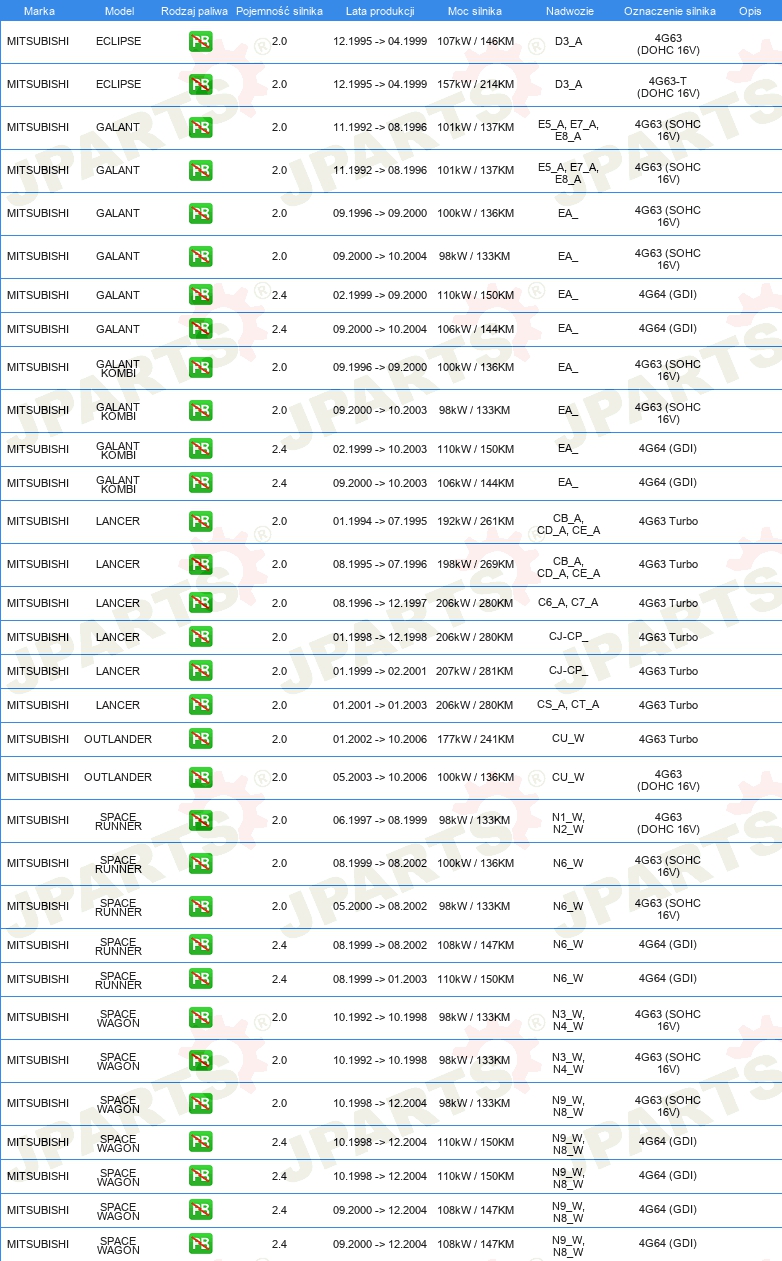Click fuel icon for Space Runner 05.2000 98kW row
Screen dimensions: 782x1261
click(x=200, y=906)
